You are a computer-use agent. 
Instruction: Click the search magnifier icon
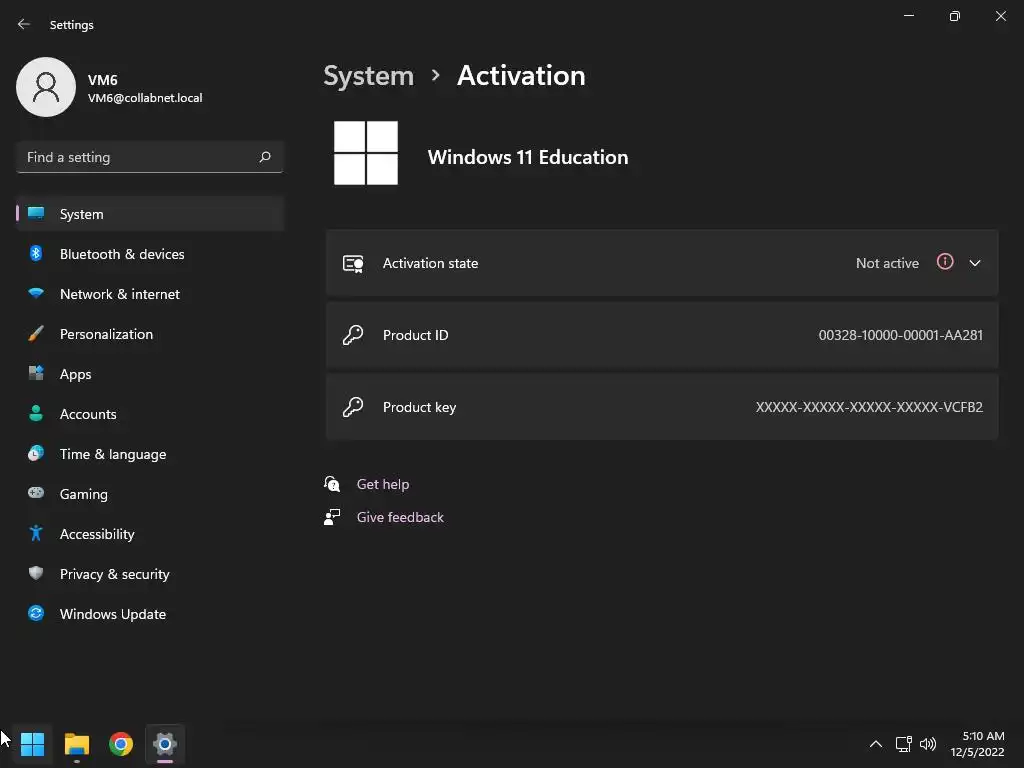264,157
